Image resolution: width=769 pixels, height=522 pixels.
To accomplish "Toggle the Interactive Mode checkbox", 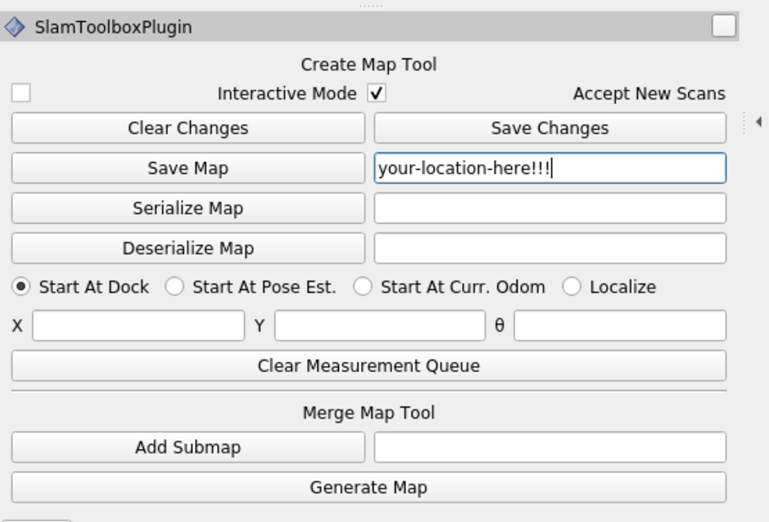I will pos(21,93).
